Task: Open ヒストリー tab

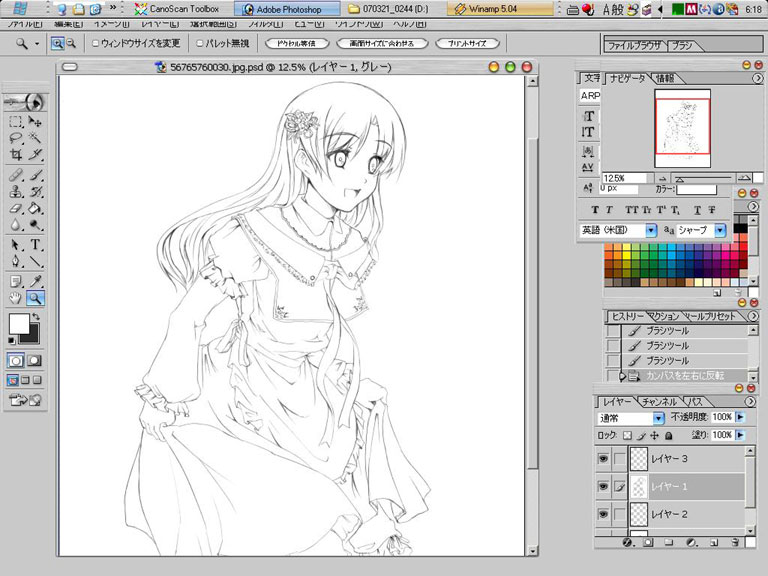Action: point(628,317)
